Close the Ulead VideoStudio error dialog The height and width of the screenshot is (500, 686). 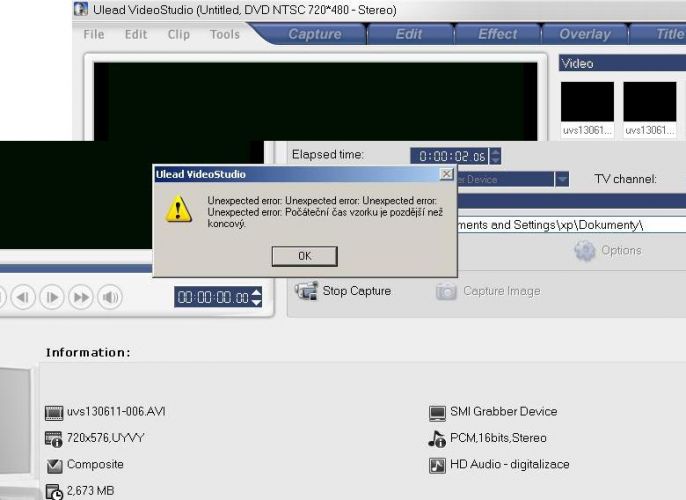coord(446,174)
